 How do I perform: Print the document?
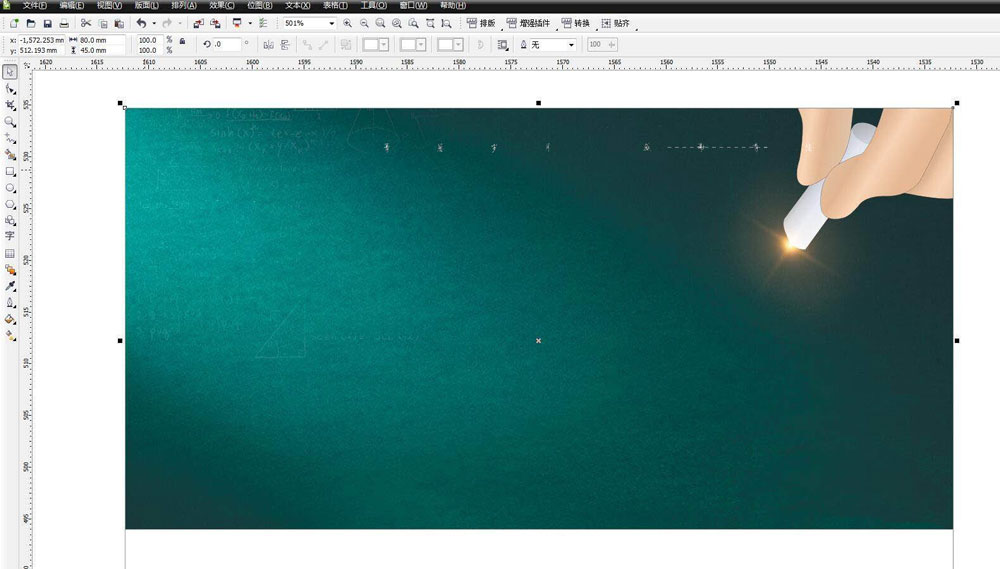pos(64,24)
